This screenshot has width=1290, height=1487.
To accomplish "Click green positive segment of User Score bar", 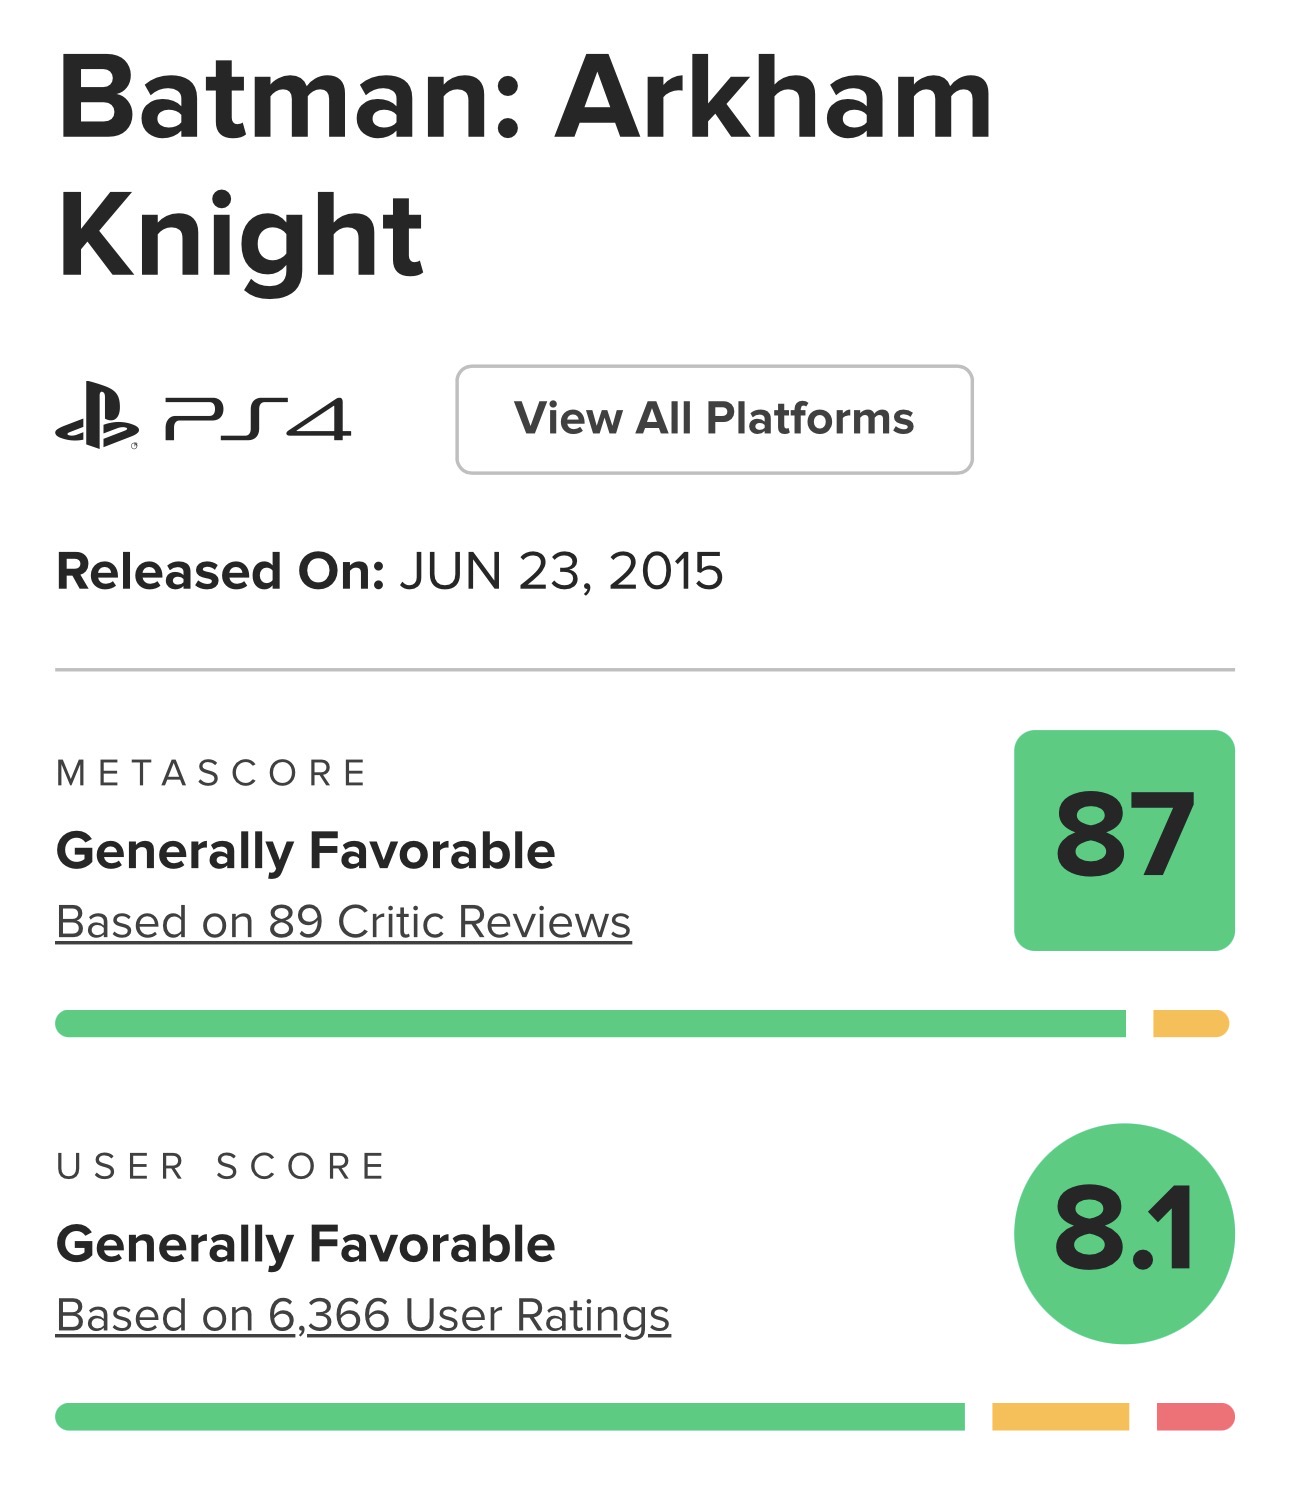I will 510,1417.
